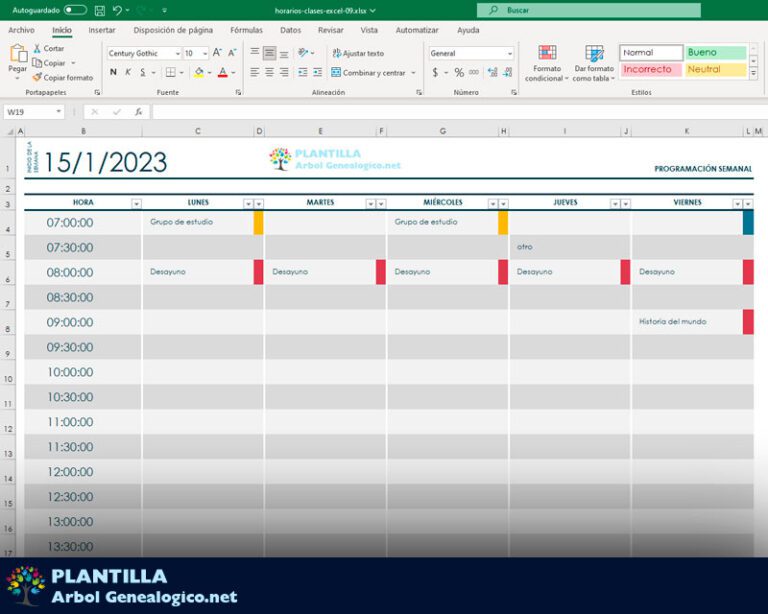Viewport: 768px width, 614px height.
Task: Click increase indent icon
Action: 317,72
